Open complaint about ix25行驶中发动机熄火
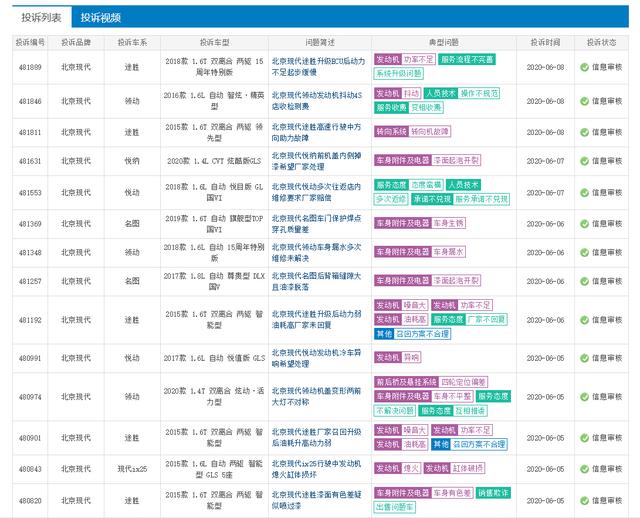Screen dimensions: 640x518 (x=316, y=469)
